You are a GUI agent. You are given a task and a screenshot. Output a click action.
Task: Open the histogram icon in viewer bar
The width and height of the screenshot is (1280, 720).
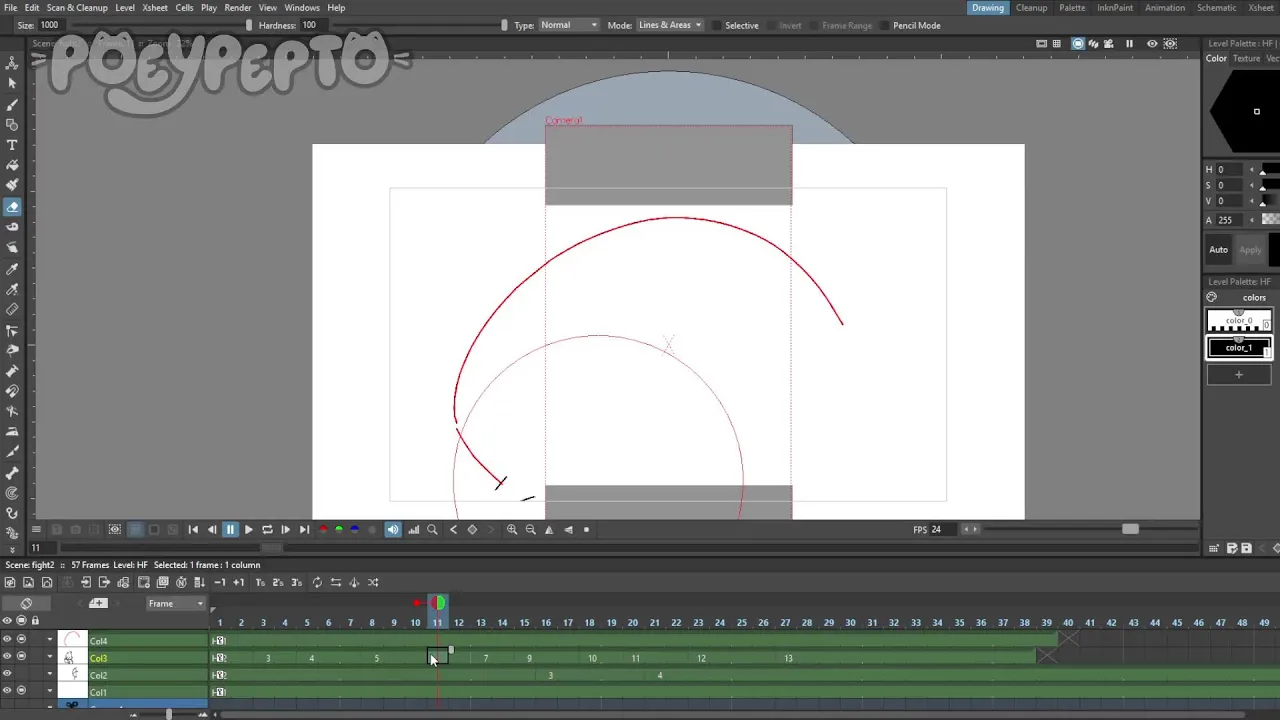(x=413, y=530)
